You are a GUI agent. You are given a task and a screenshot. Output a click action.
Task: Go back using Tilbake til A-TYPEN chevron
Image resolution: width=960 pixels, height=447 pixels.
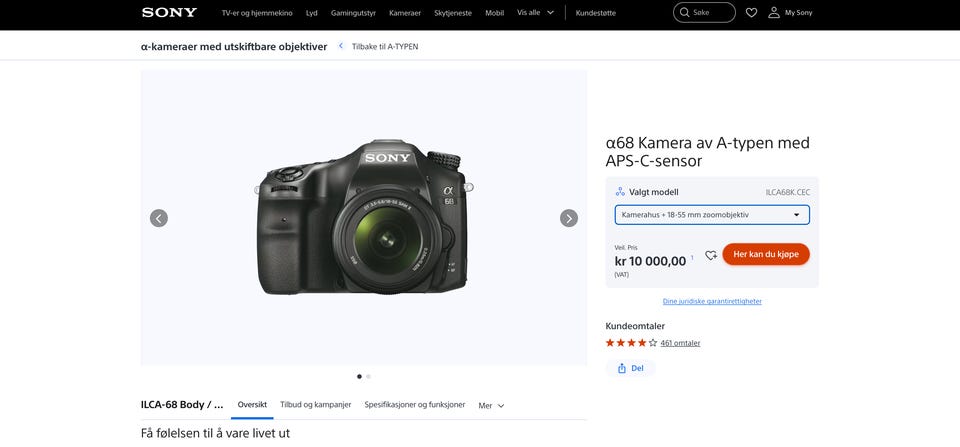[341, 46]
